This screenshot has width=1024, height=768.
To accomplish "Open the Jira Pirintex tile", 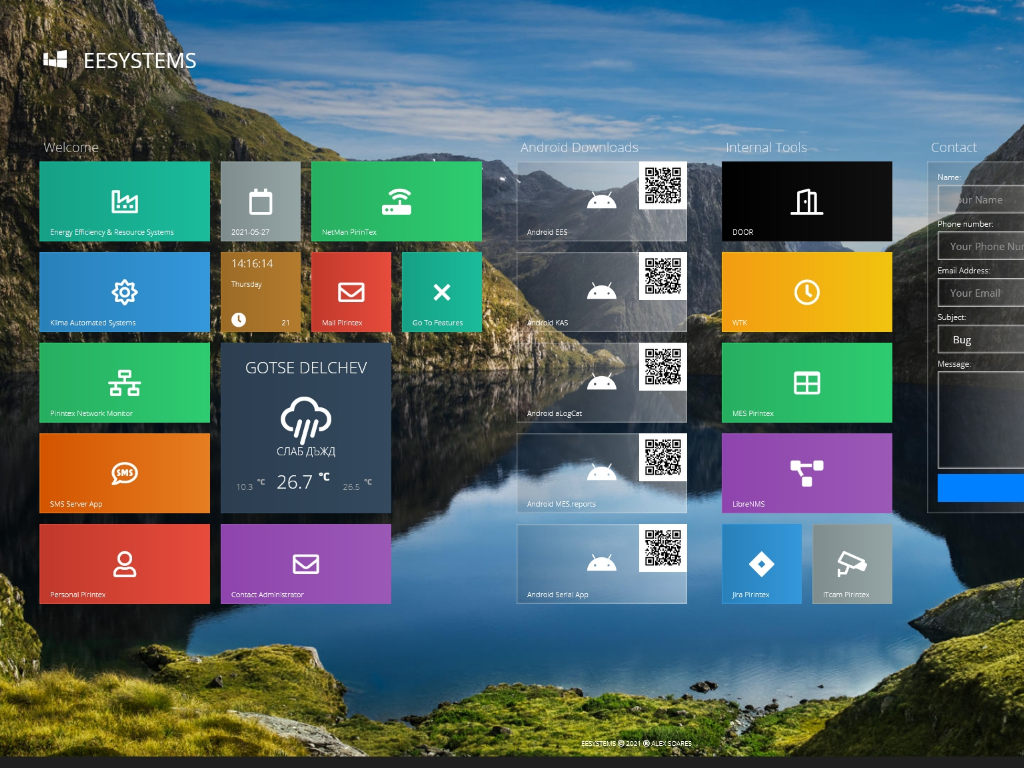I will pyautogui.click(x=761, y=564).
